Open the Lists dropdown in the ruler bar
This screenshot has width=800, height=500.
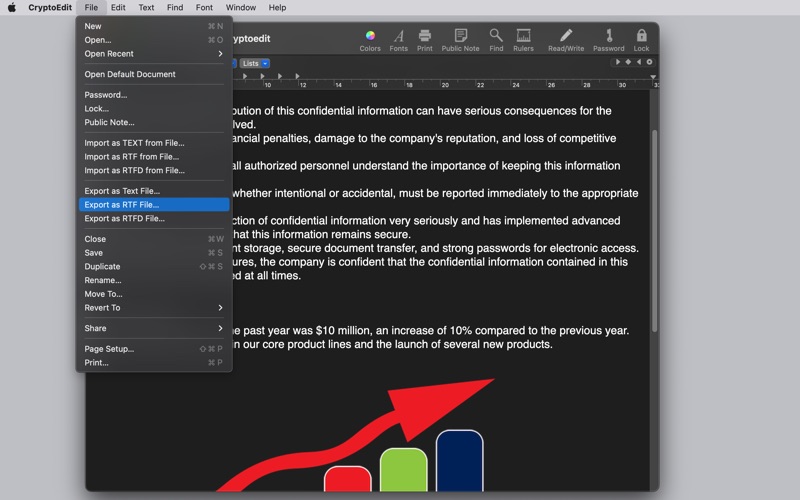point(255,63)
